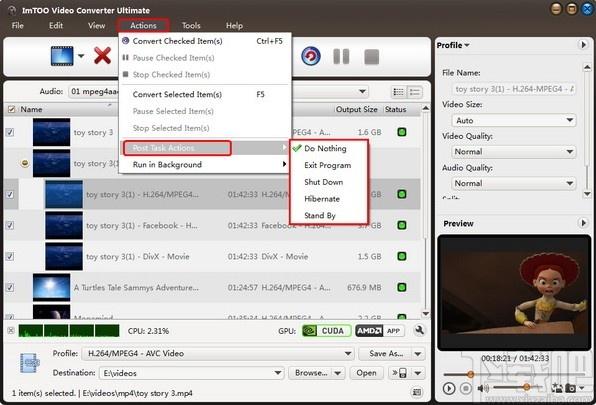
Task: Click status indicator of toy story 3 row
Action: [402, 132]
